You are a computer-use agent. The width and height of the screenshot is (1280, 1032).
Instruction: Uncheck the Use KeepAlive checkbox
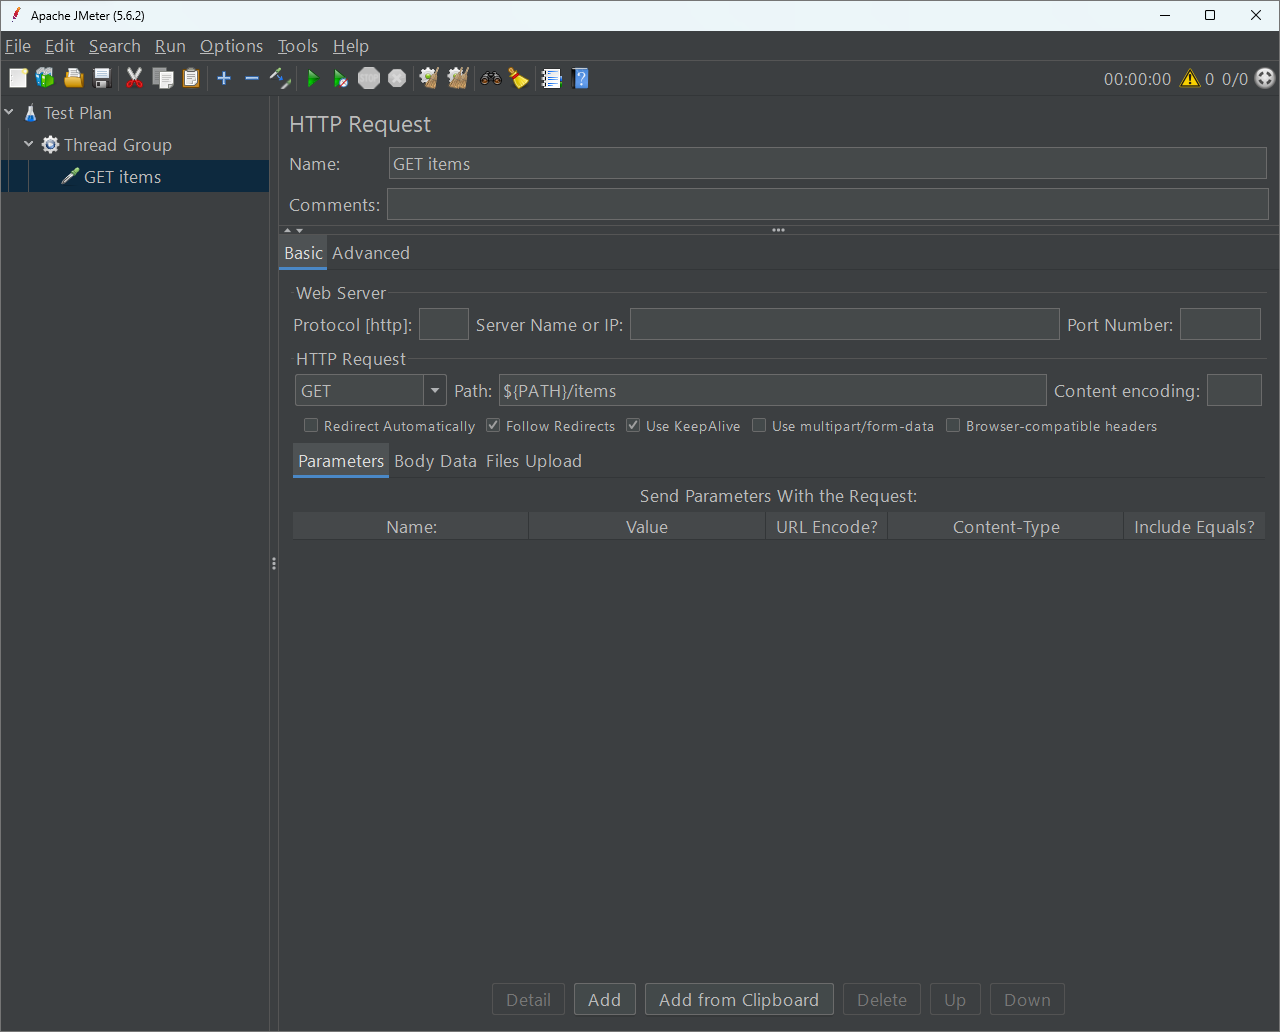pos(633,426)
